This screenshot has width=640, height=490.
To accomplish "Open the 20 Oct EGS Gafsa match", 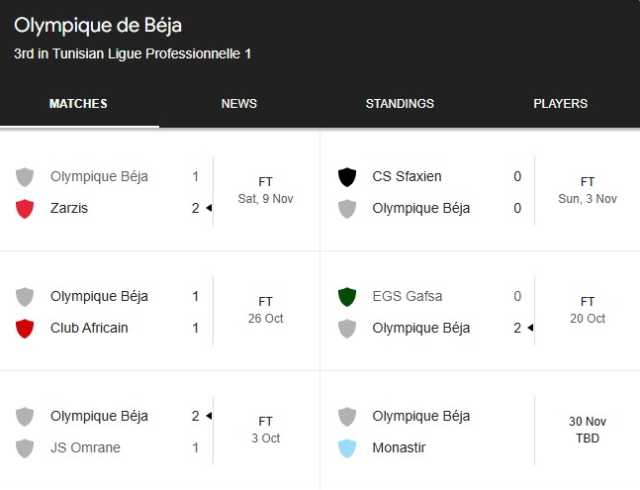I will pos(480,312).
